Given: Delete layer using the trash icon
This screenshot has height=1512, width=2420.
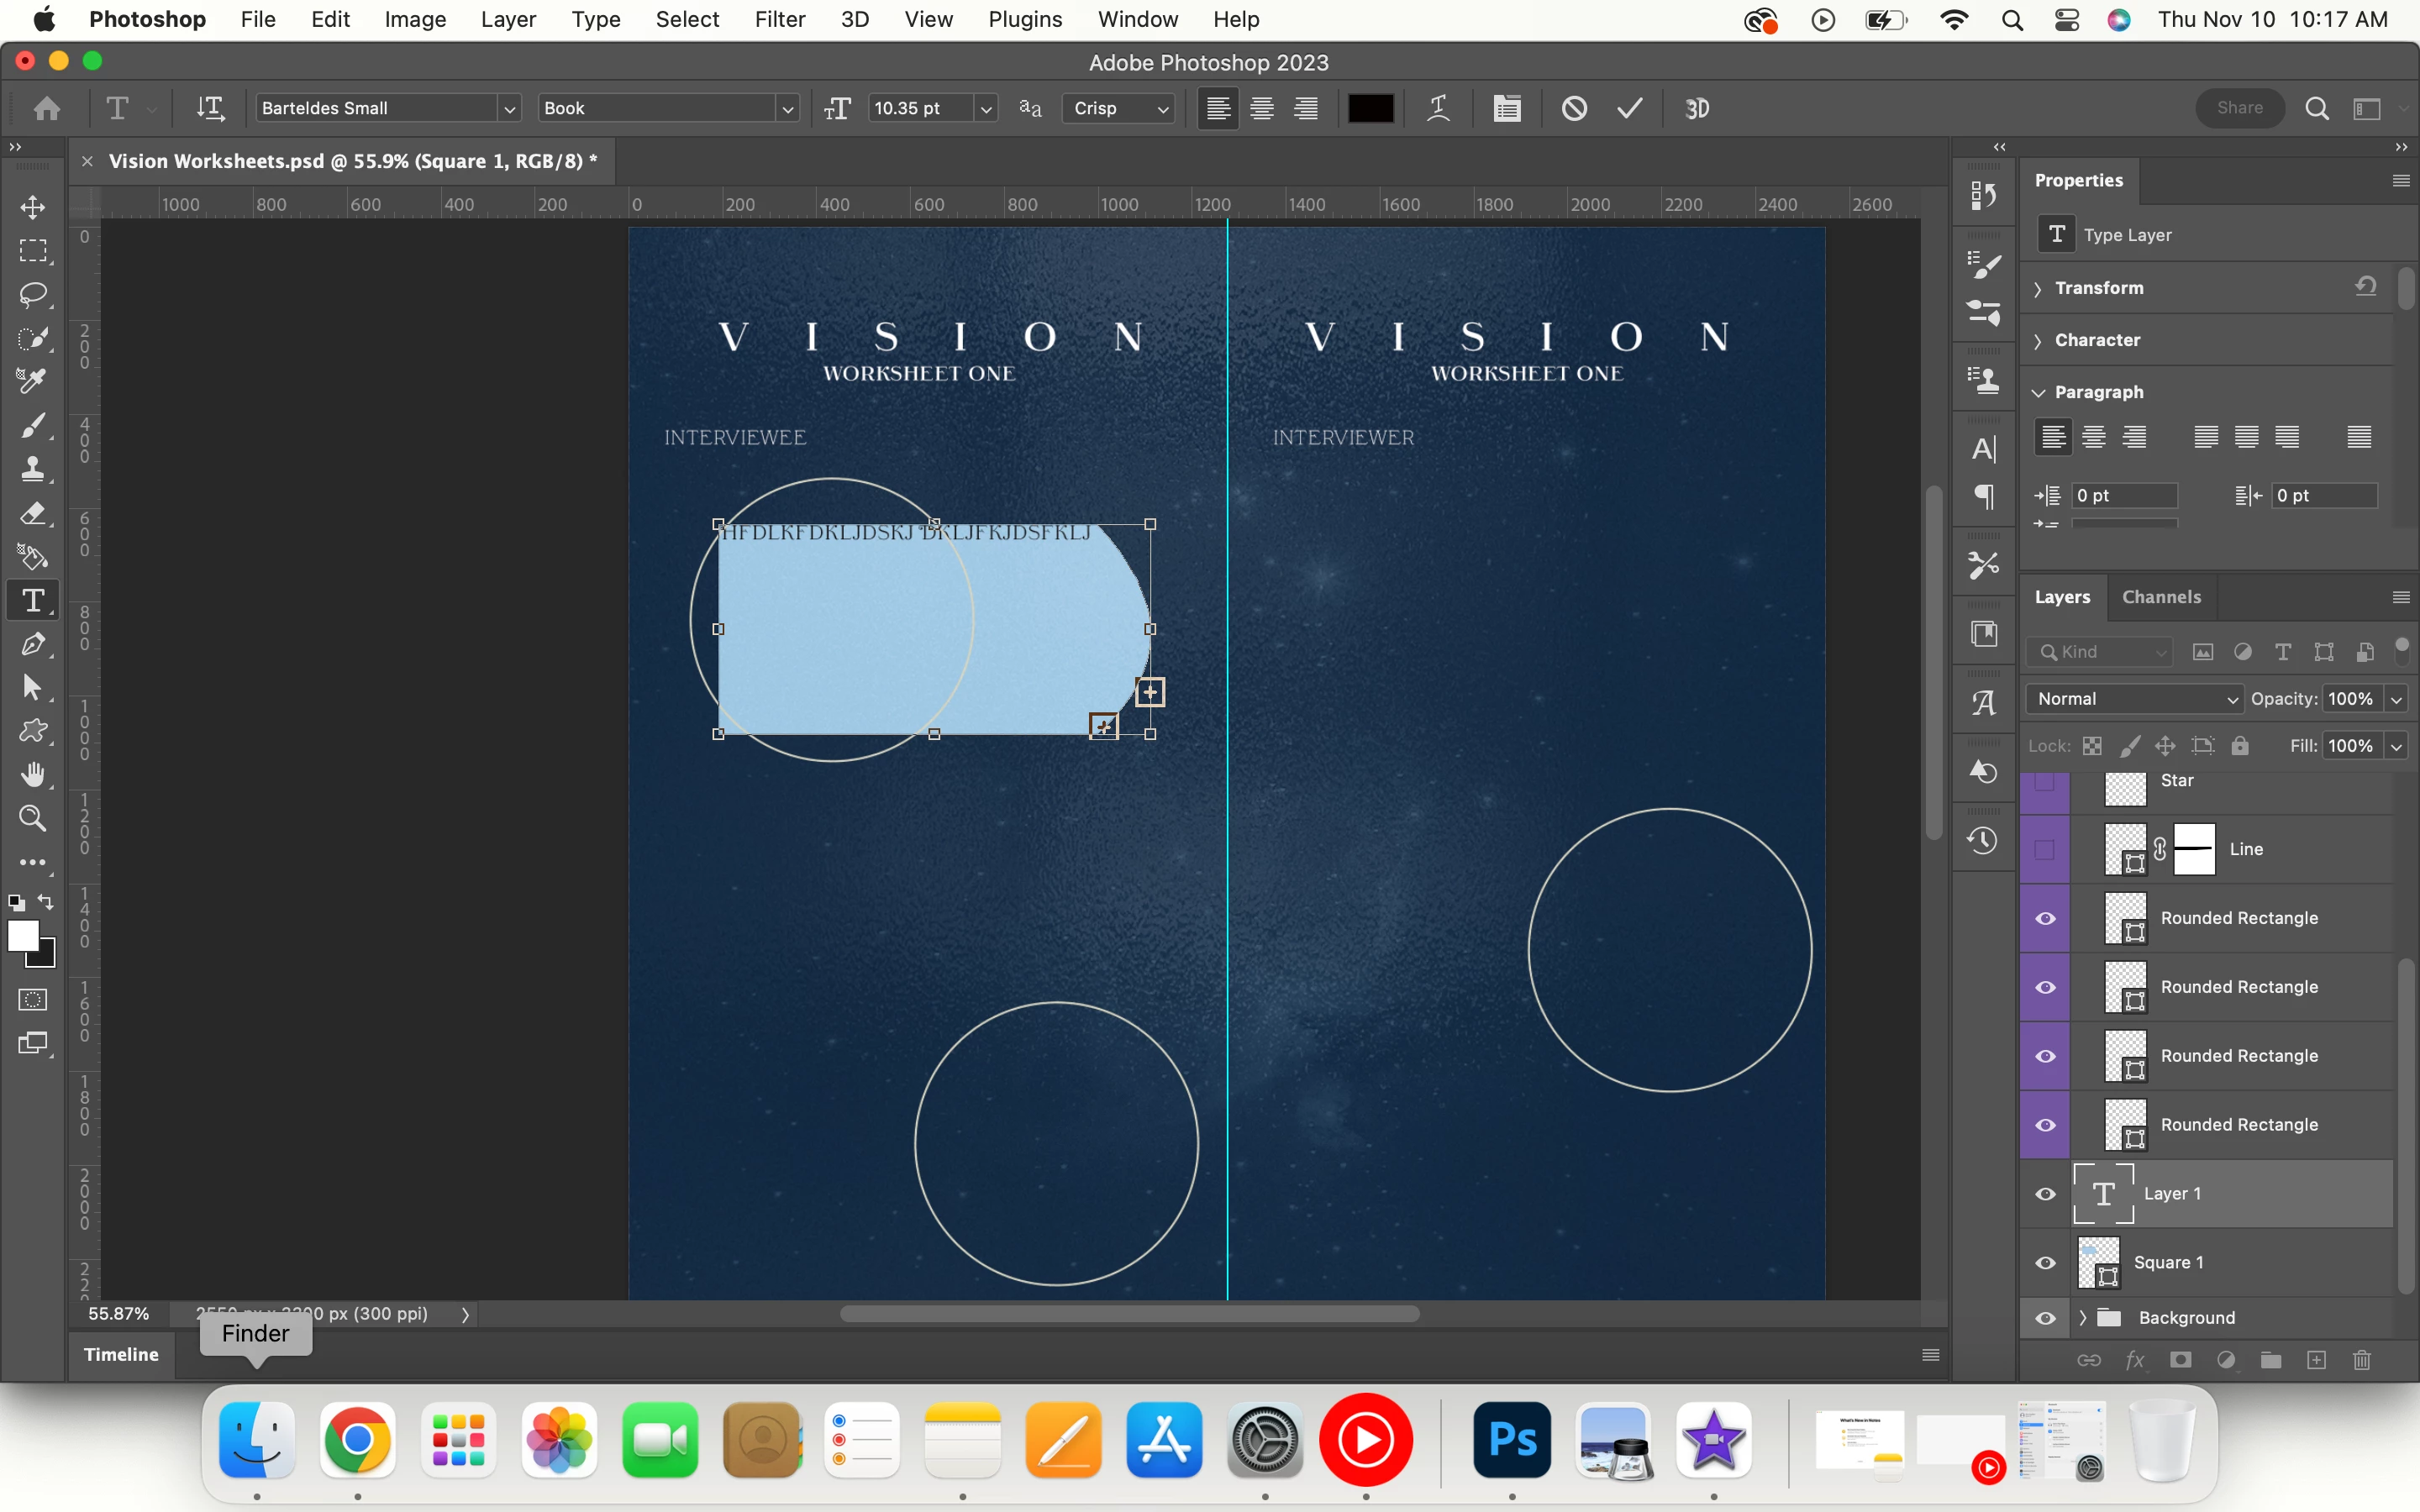Looking at the screenshot, I should click(x=2362, y=1360).
